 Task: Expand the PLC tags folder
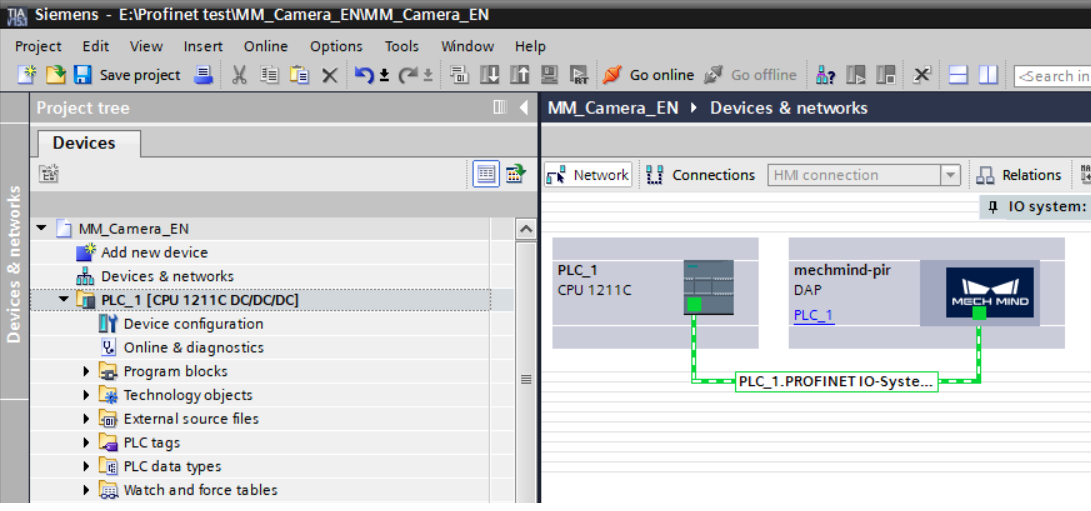coord(86,442)
